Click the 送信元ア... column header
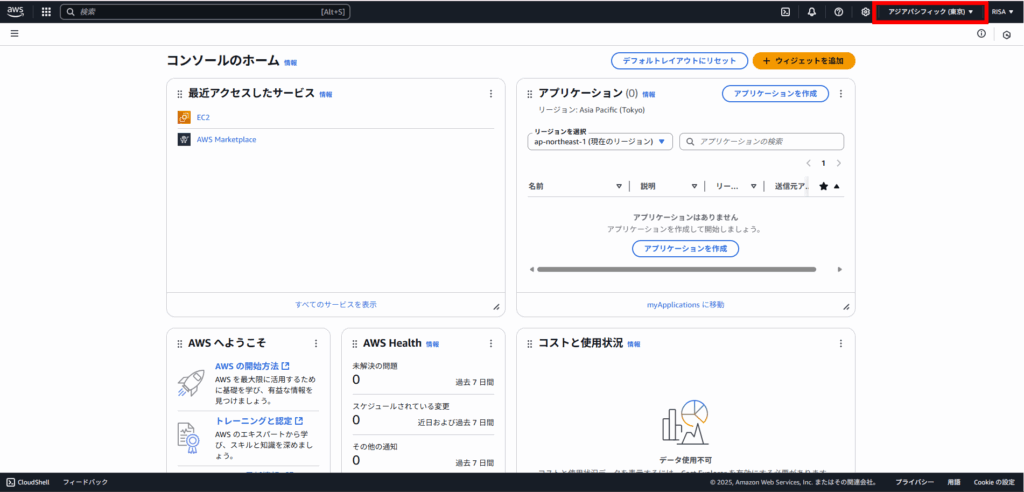1024x492 pixels. click(x=791, y=186)
